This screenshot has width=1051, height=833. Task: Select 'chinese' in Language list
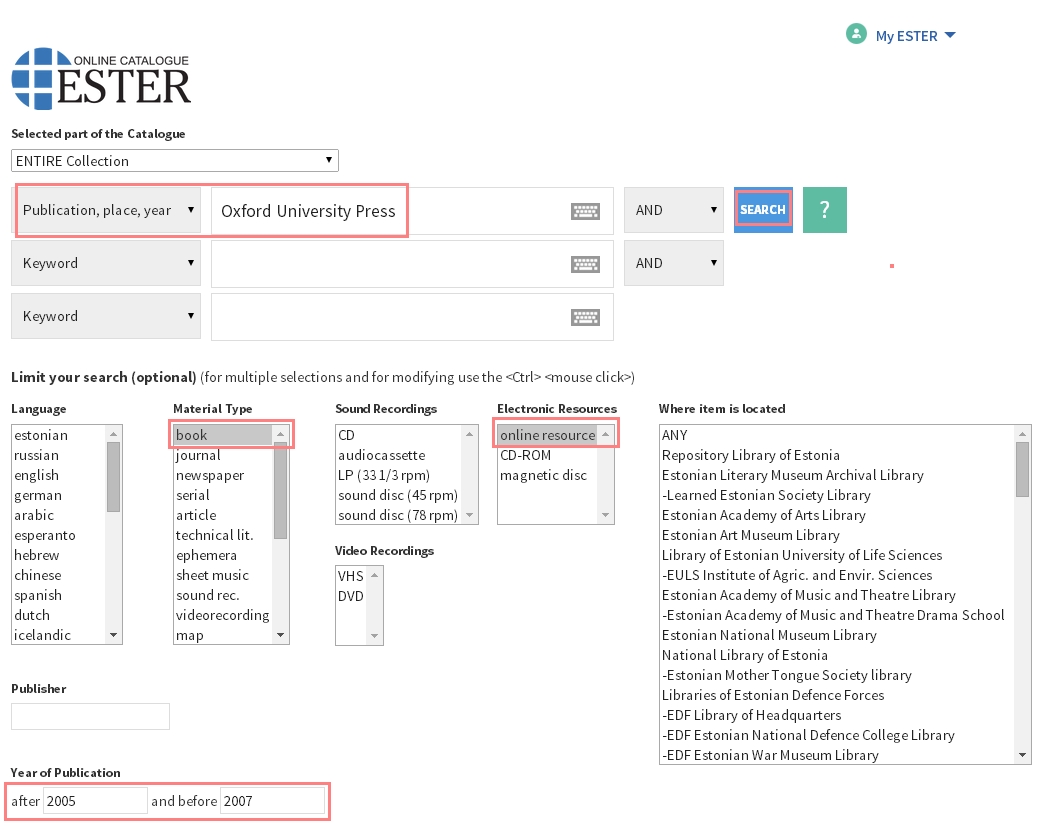tap(59, 576)
